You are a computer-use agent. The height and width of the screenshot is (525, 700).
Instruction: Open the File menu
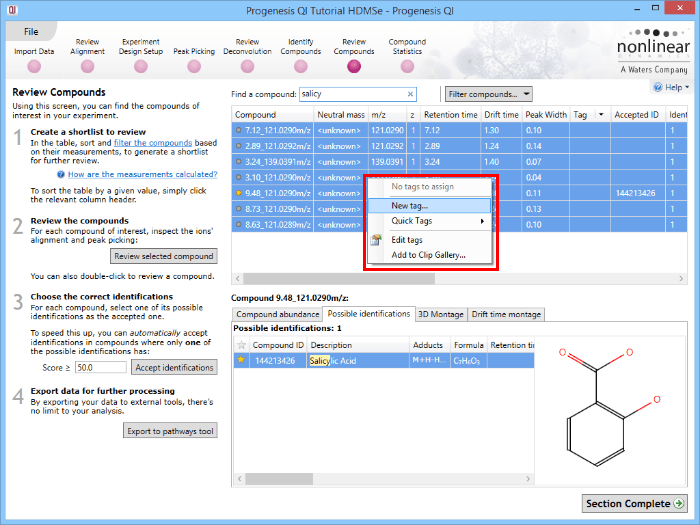(x=31, y=32)
